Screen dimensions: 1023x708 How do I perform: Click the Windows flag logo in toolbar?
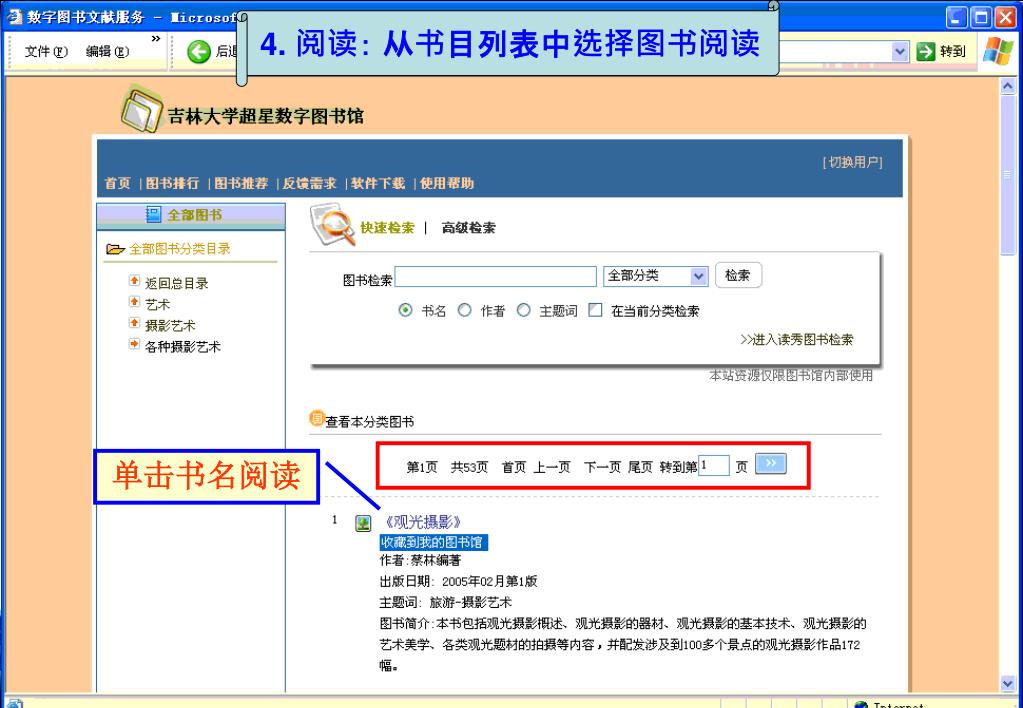tap(998, 52)
